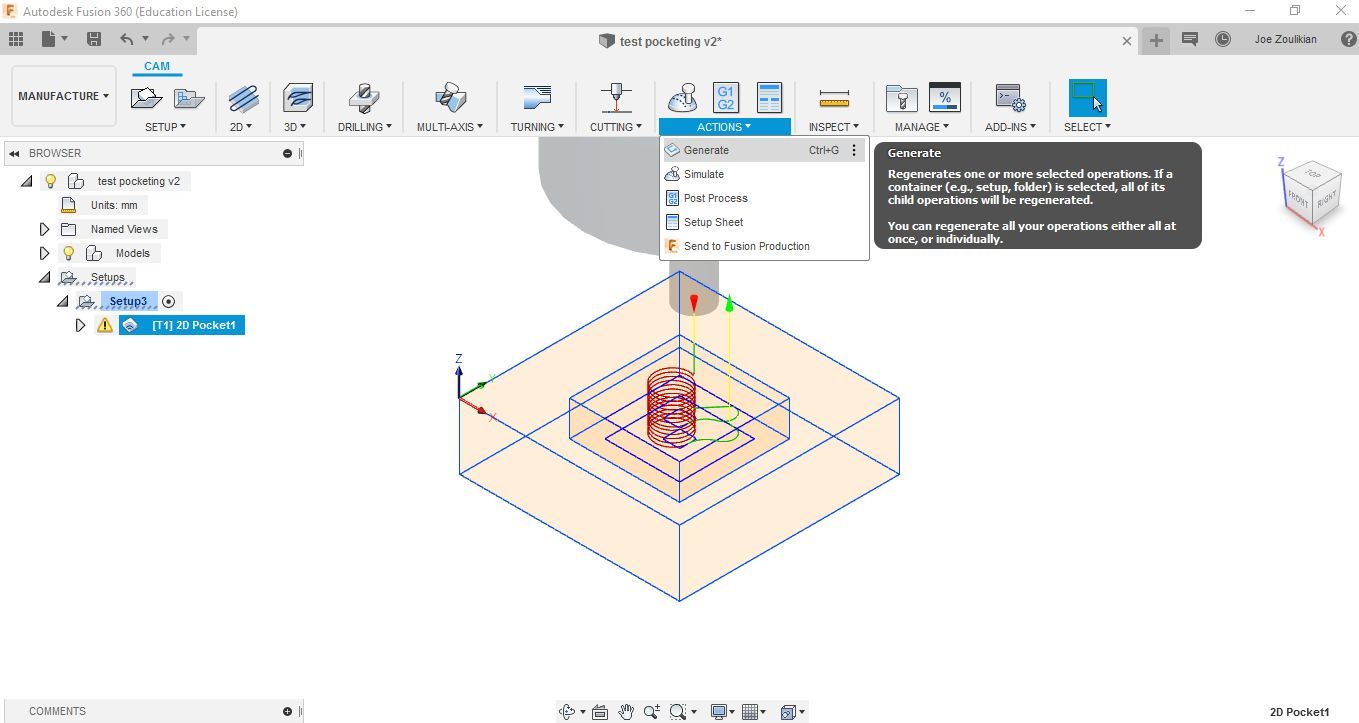
Task: Click the New Folder icon in Setup
Action: [188, 98]
